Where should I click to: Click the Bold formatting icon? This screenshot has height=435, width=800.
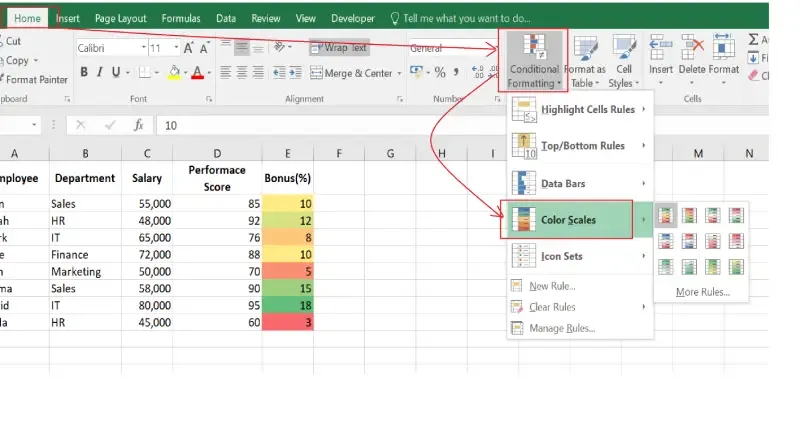coord(84,72)
